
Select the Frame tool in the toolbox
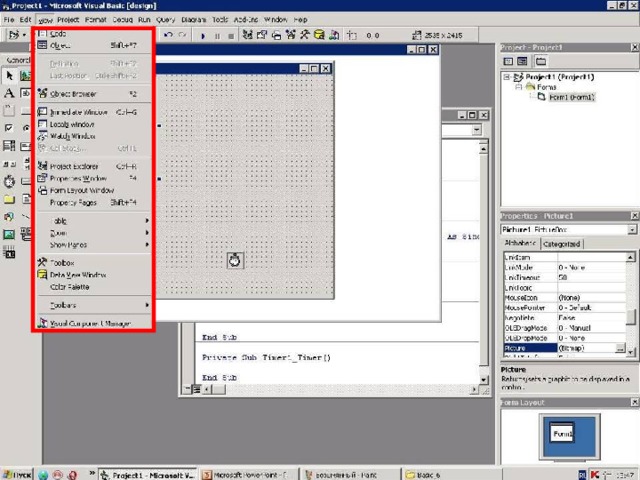tap(9, 110)
